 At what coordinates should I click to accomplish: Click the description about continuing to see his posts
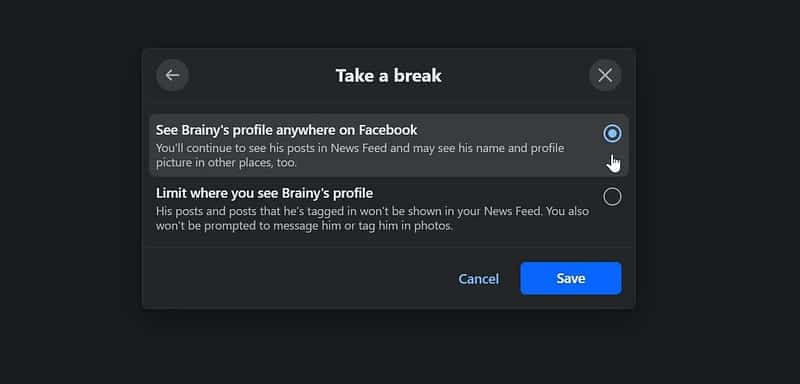pyautogui.click(x=360, y=156)
